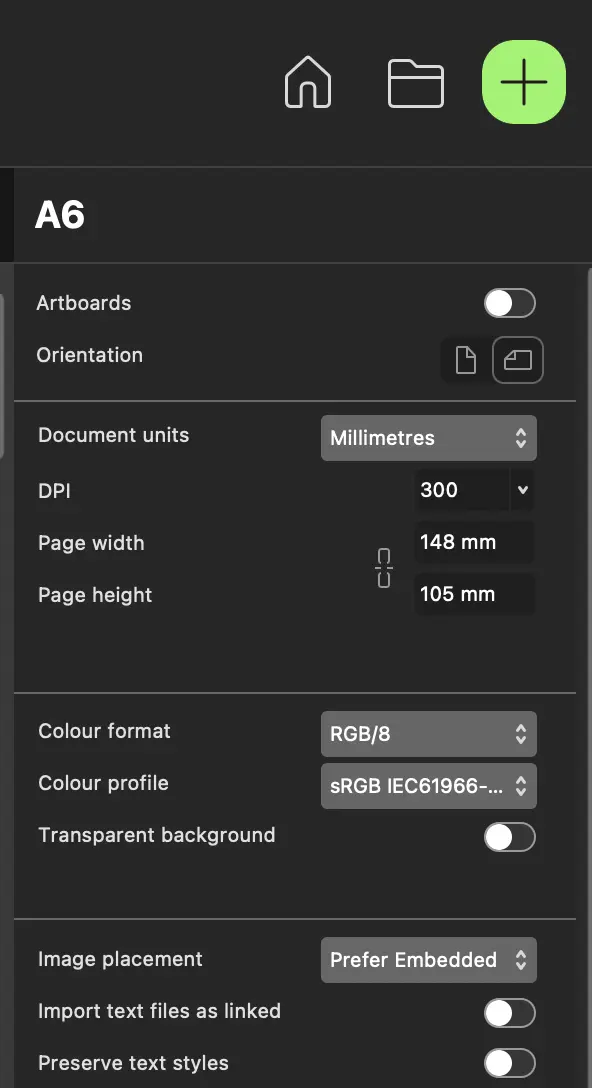Expand the DPI dropdown arrow
The height and width of the screenshot is (1088, 592).
[523, 490]
